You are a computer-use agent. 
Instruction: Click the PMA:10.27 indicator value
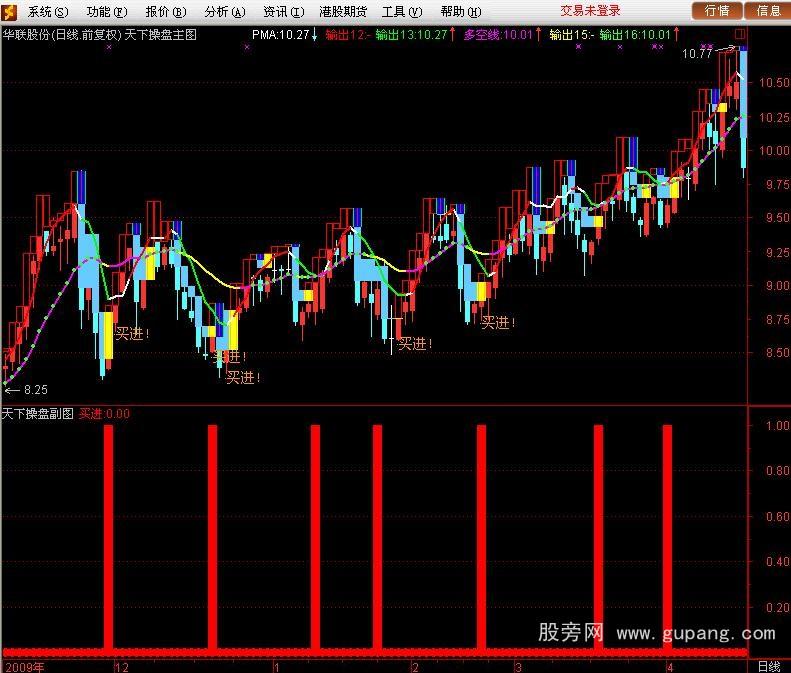(x=280, y=34)
